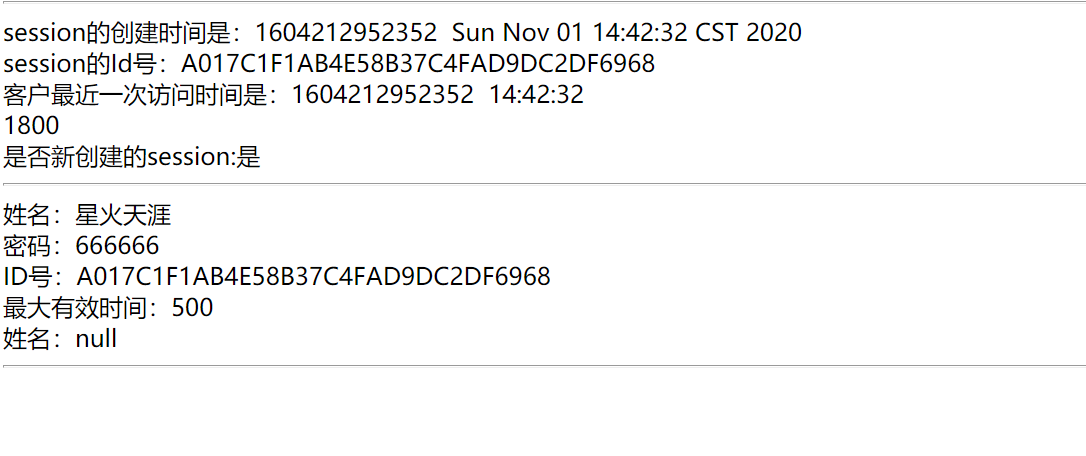1086x456 pixels.
Task: Click the session creation timestamp 1604212952352 on the first line
Action: click(346, 33)
